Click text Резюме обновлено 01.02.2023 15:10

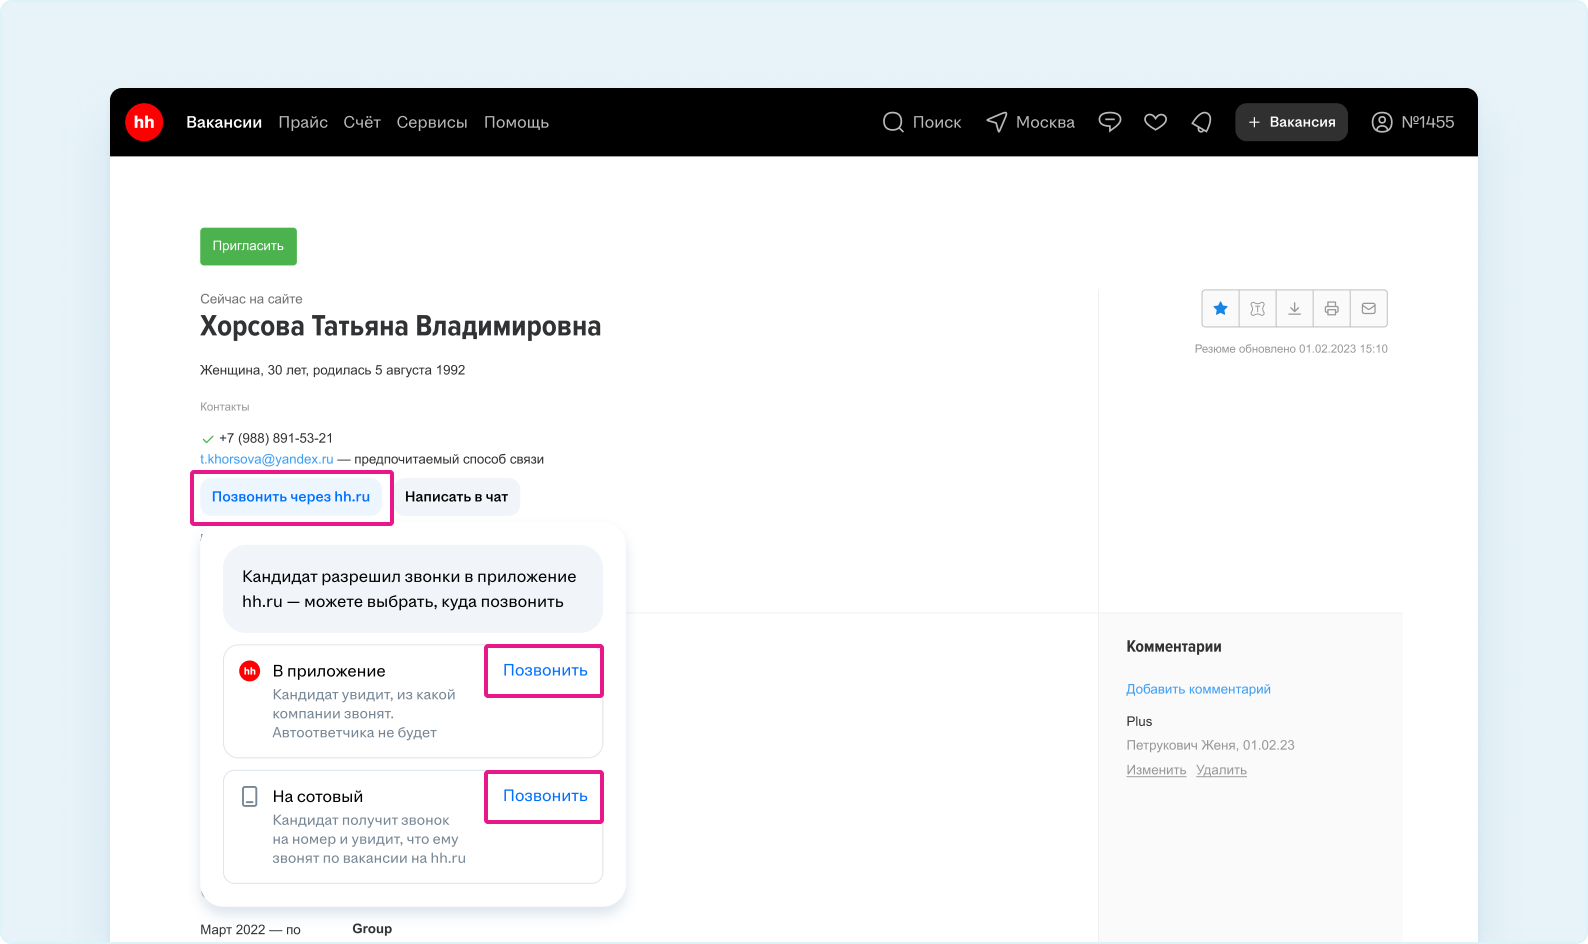click(1291, 349)
